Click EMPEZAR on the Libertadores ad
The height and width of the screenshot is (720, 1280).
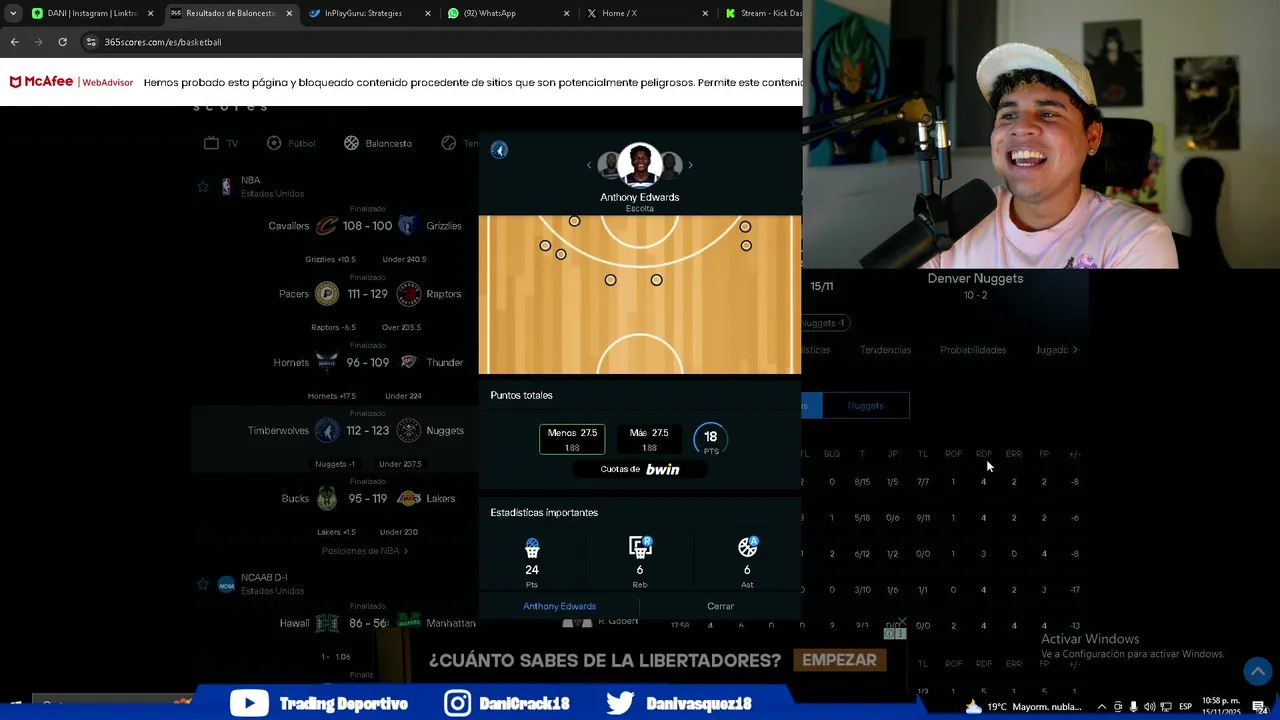839,660
